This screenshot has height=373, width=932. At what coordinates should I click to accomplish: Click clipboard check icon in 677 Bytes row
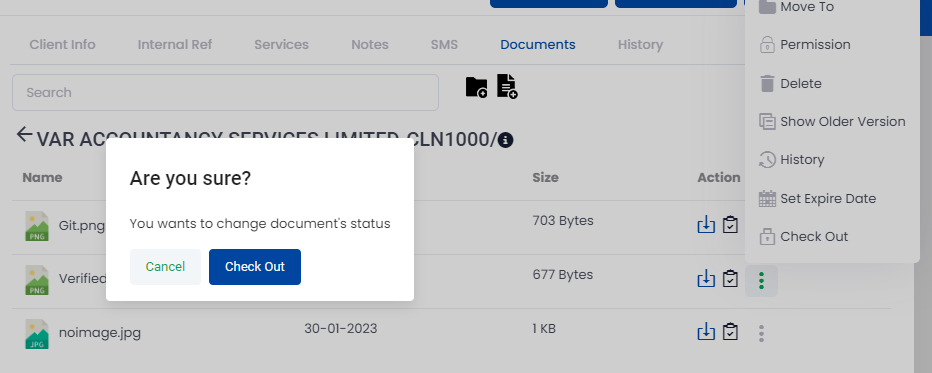click(x=730, y=279)
